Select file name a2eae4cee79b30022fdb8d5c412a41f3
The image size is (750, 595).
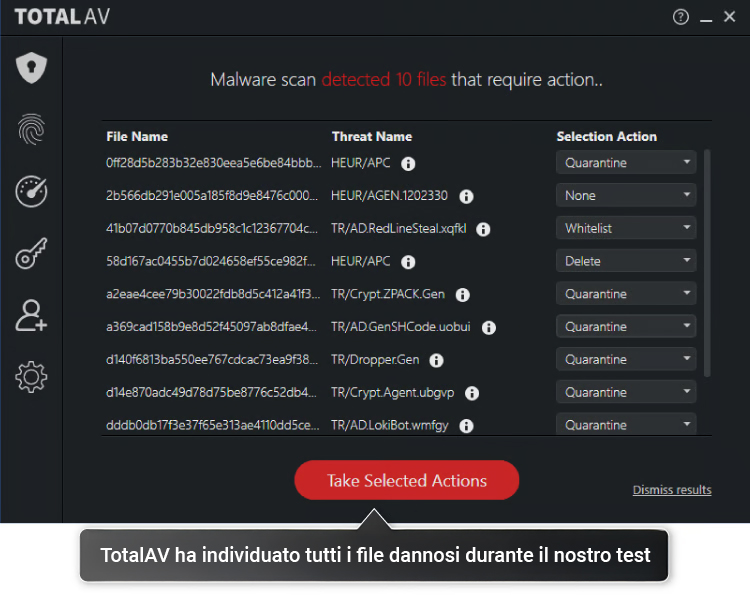tap(213, 294)
